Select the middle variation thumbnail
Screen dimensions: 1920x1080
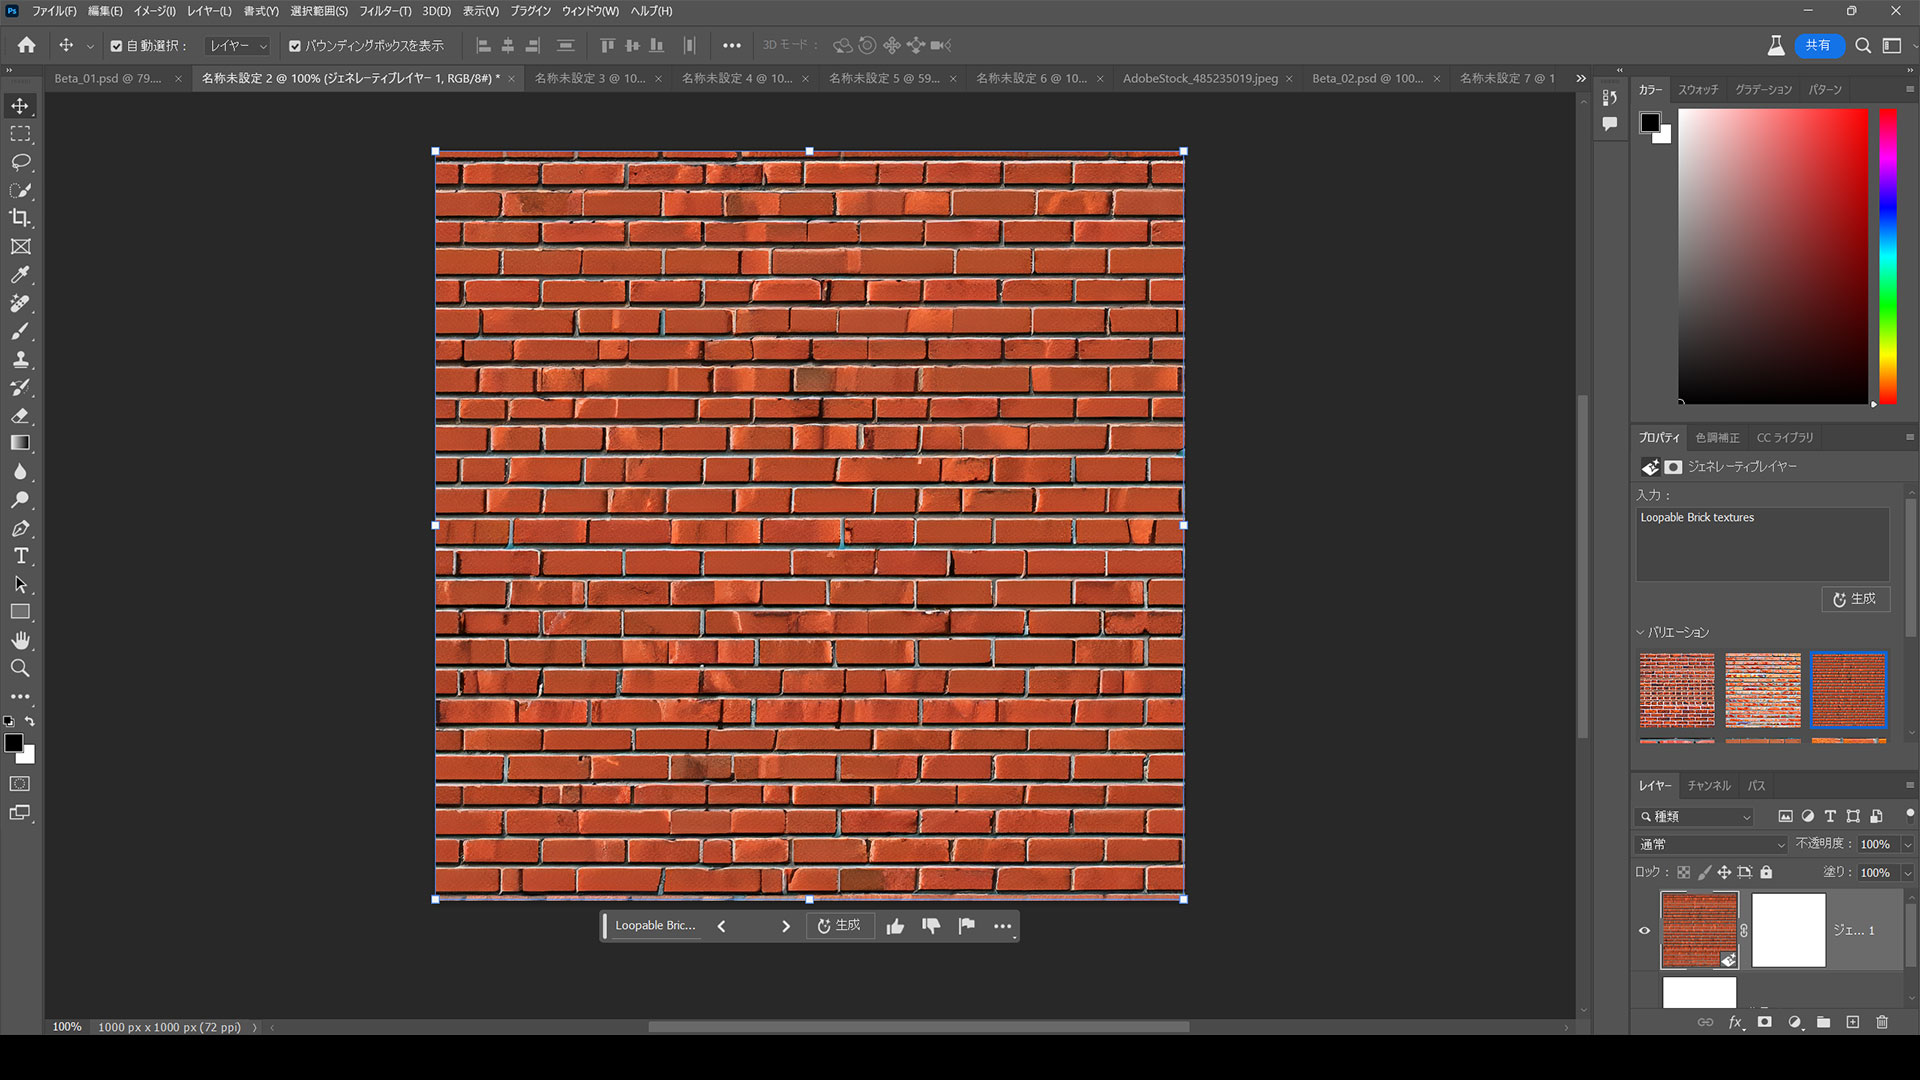pos(1762,690)
